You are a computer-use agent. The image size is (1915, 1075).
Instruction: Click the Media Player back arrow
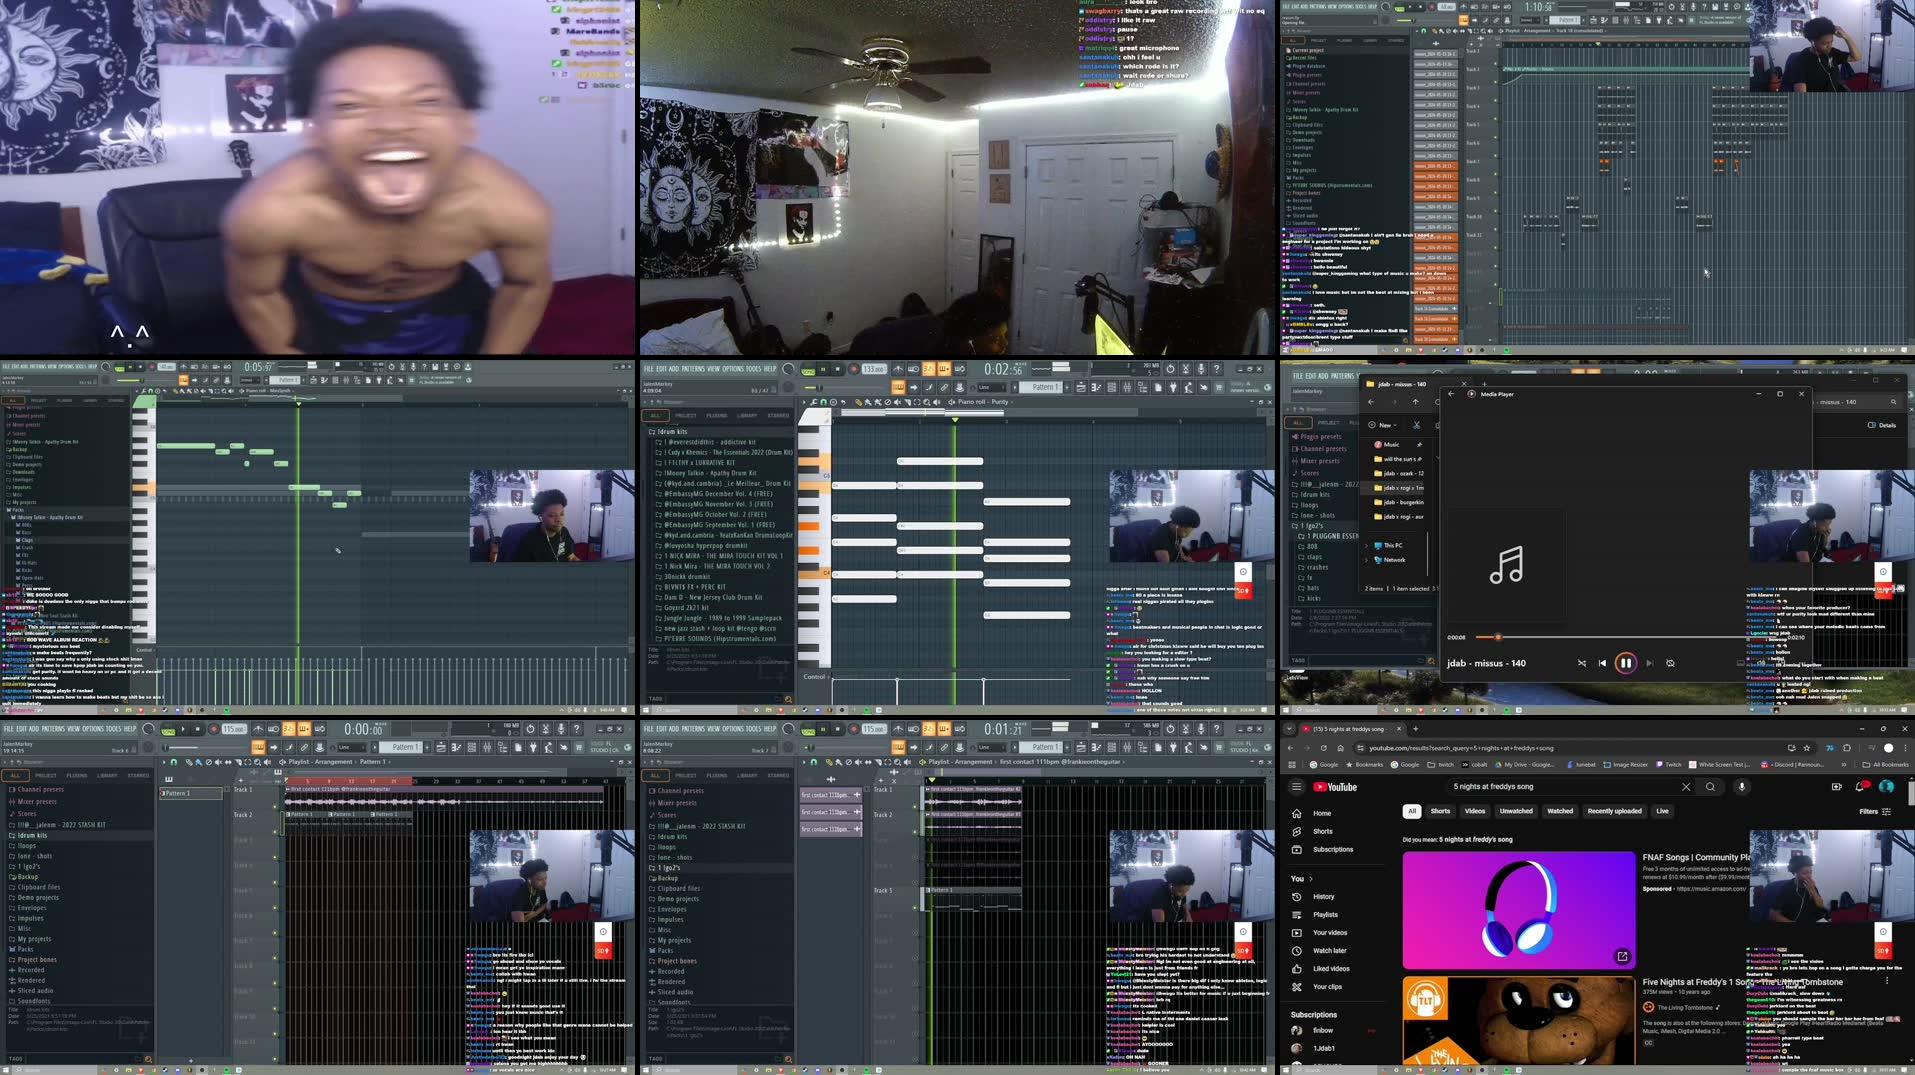pos(1451,394)
